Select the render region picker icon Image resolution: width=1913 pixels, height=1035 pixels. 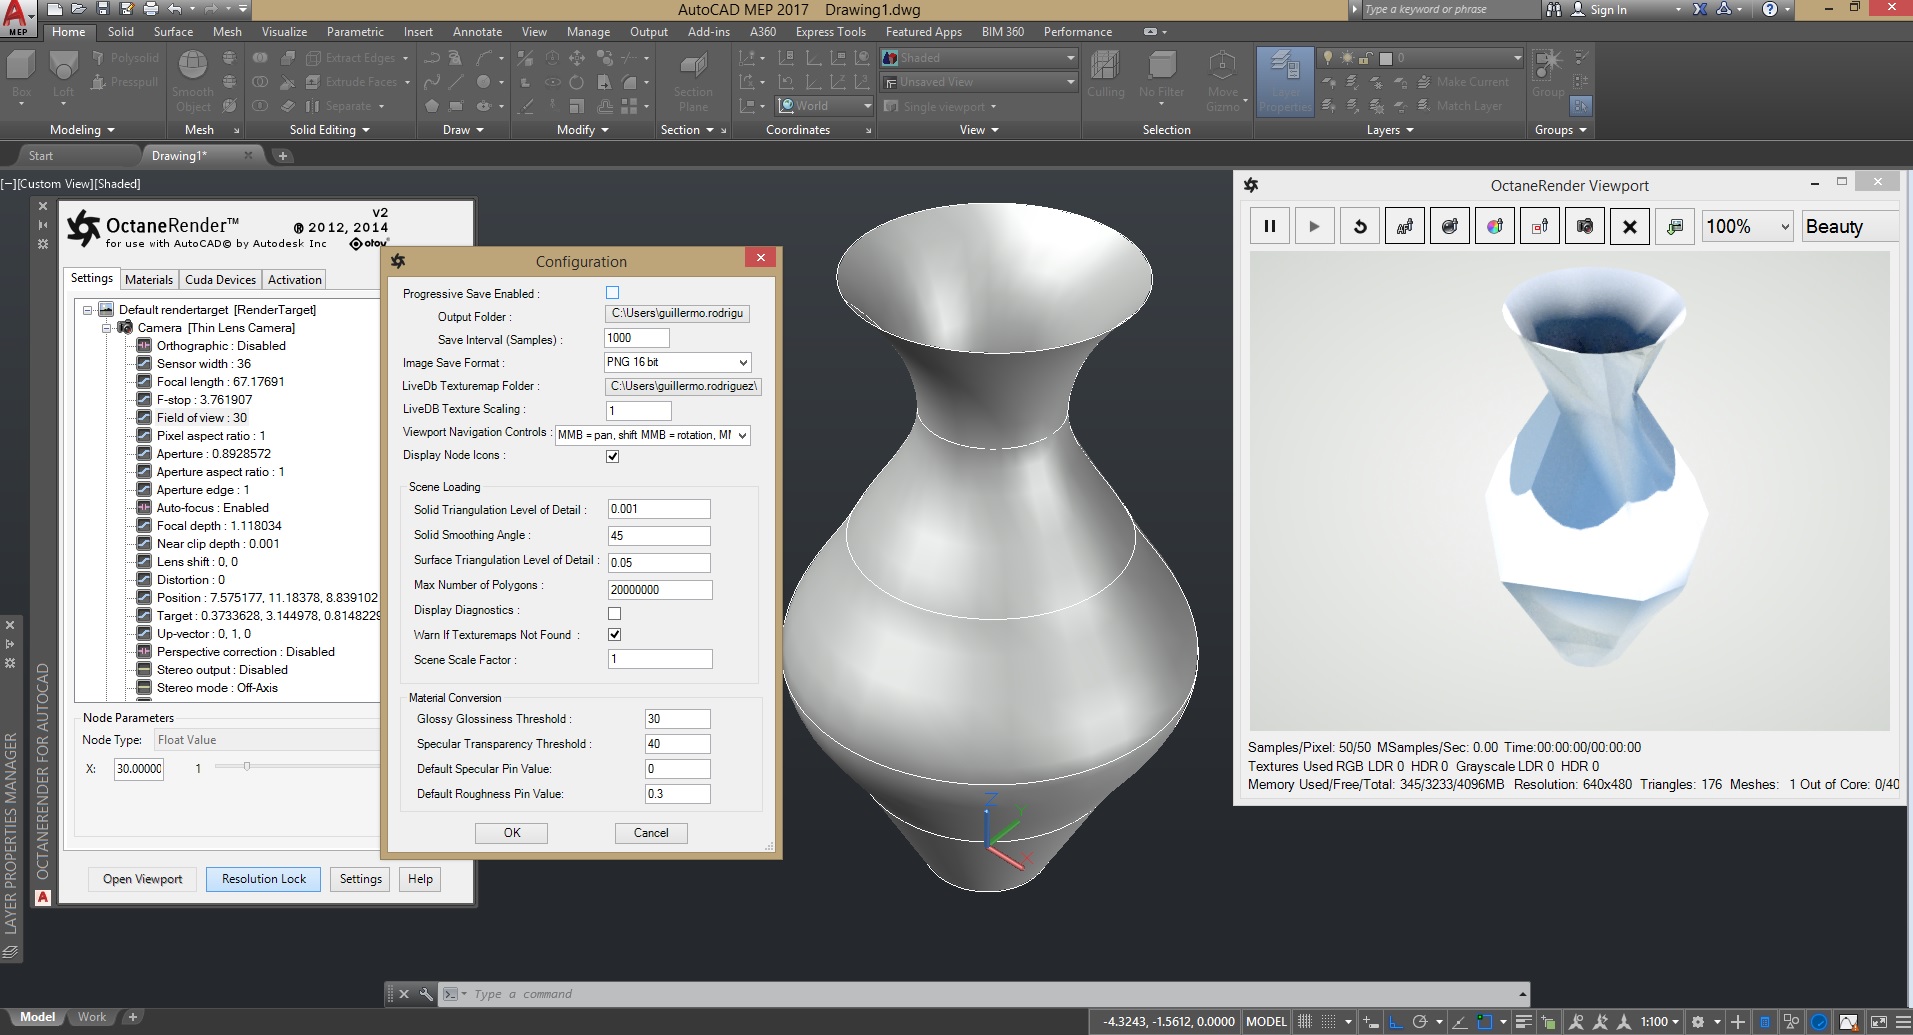point(1540,226)
